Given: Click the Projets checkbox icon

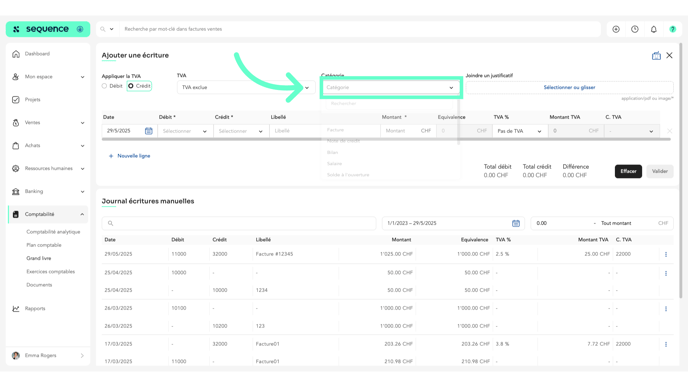Looking at the screenshot, I should [16, 100].
